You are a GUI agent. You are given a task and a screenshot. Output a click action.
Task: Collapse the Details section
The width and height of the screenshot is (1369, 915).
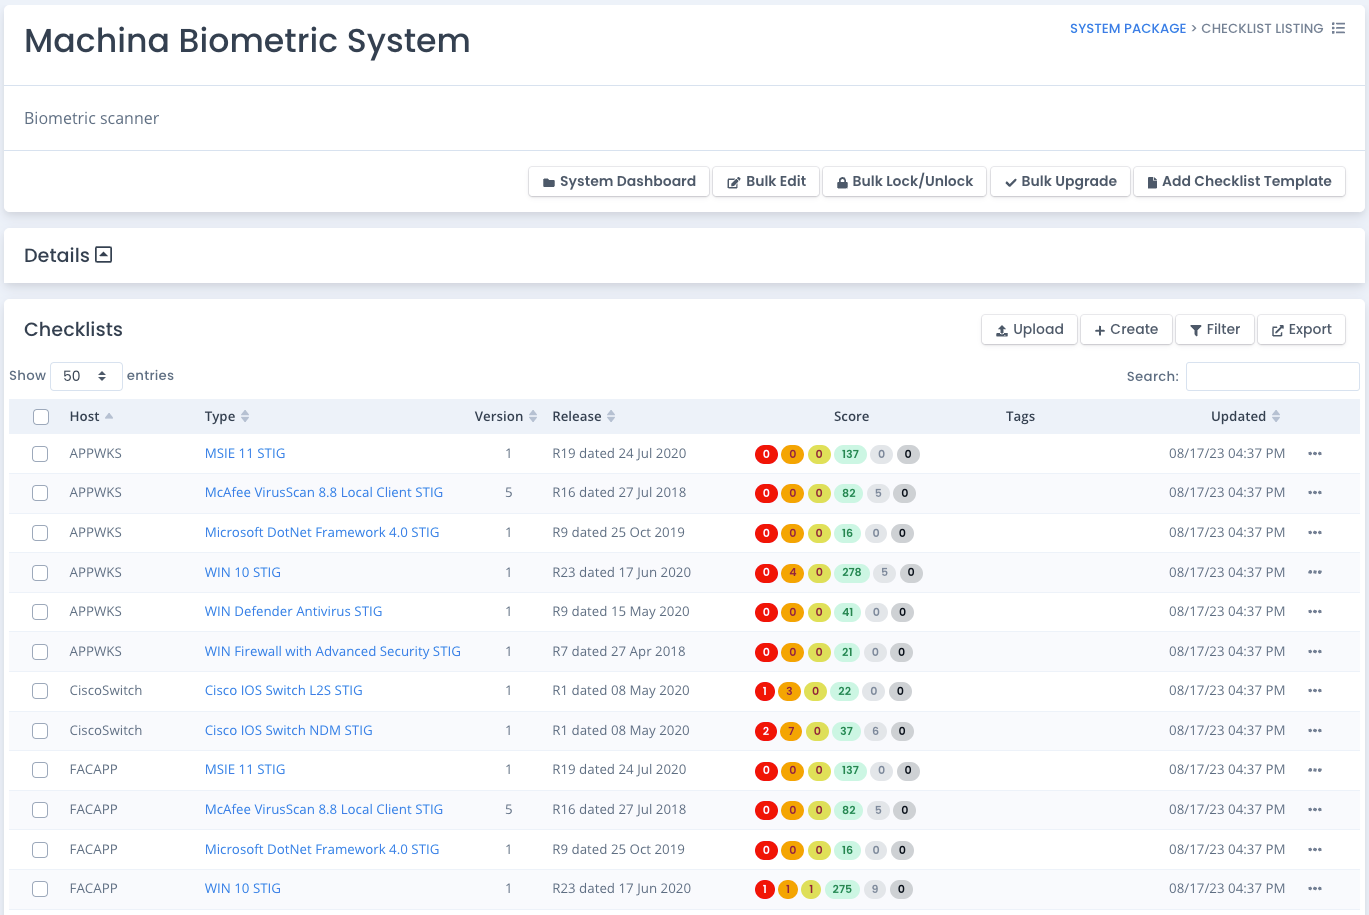[104, 254]
